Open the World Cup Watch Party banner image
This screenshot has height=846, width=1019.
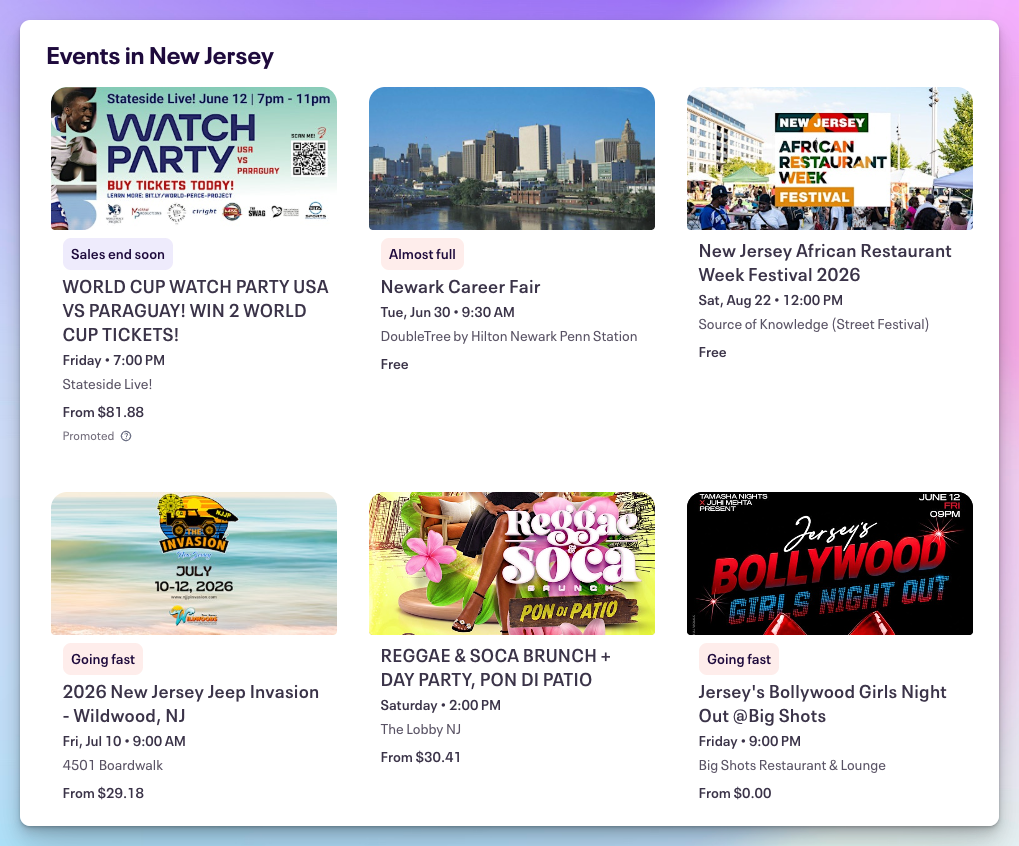click(194, 159)
